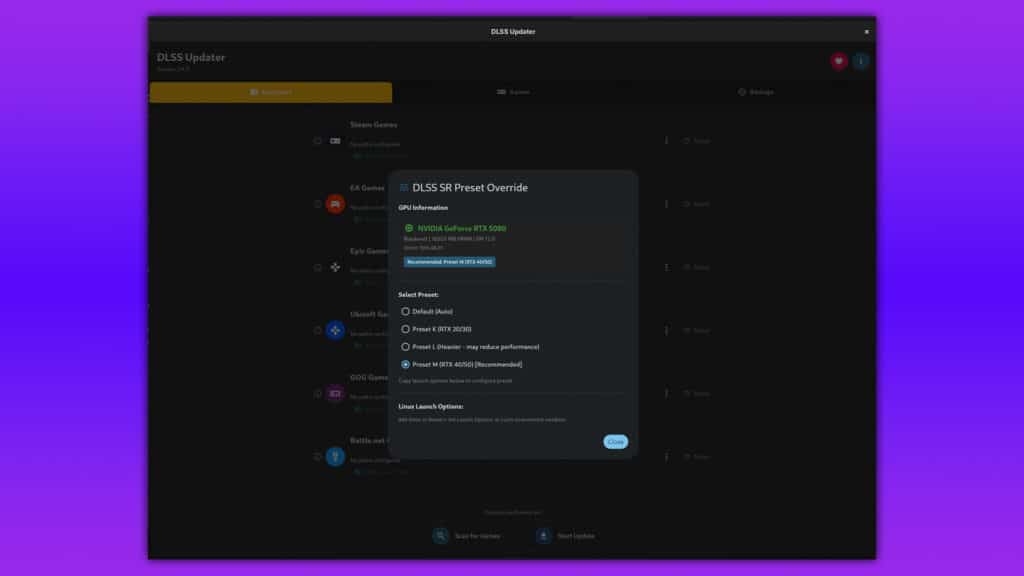Select Preset K (RTX 20/30)

(x=405, y=329)
